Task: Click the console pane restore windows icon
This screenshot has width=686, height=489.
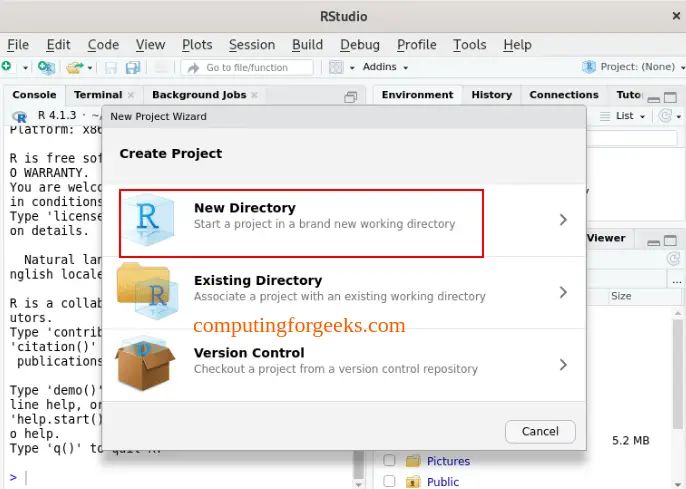Action: (351, 97)
